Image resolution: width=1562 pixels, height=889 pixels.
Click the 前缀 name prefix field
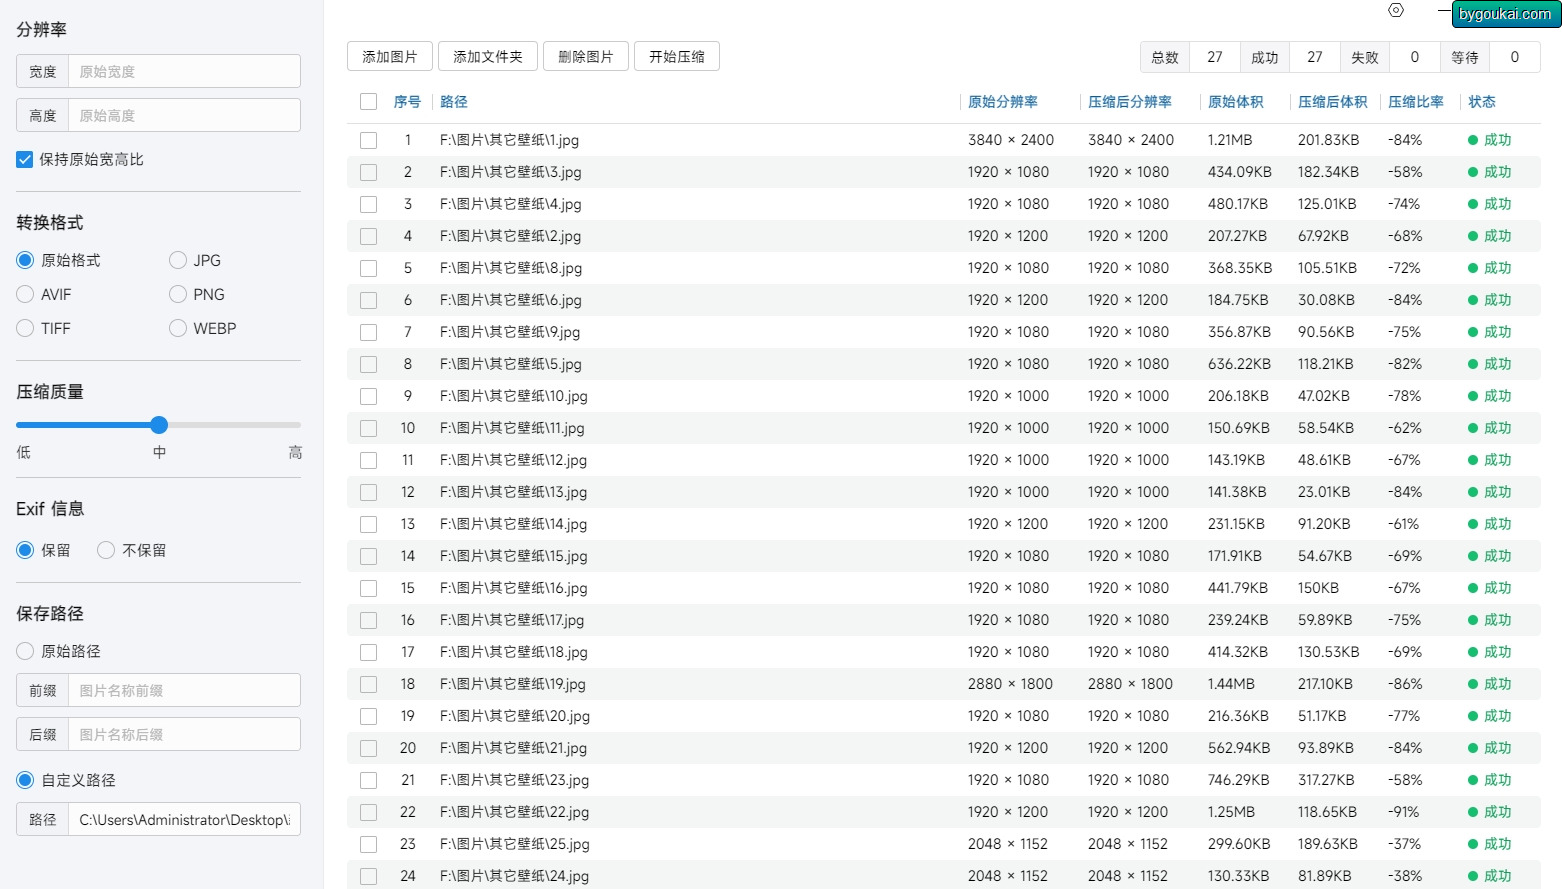184,690
